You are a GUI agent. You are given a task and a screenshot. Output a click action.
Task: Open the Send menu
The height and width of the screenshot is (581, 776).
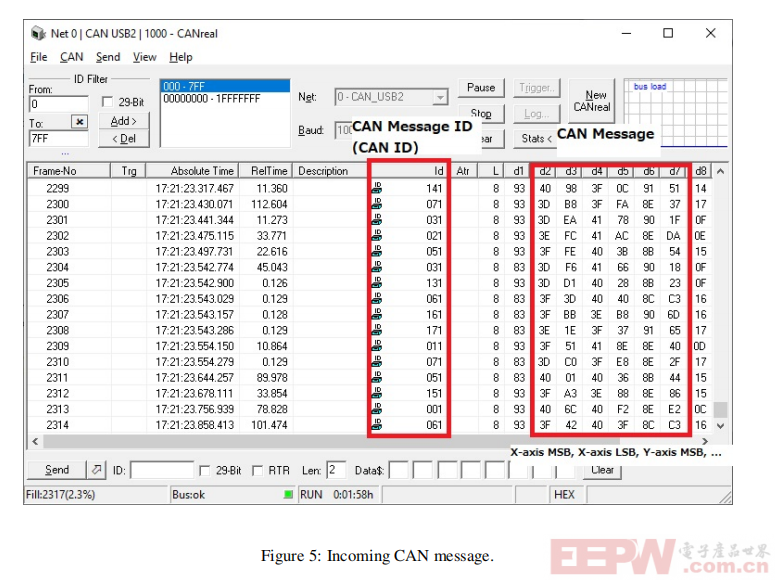point(108,57)
